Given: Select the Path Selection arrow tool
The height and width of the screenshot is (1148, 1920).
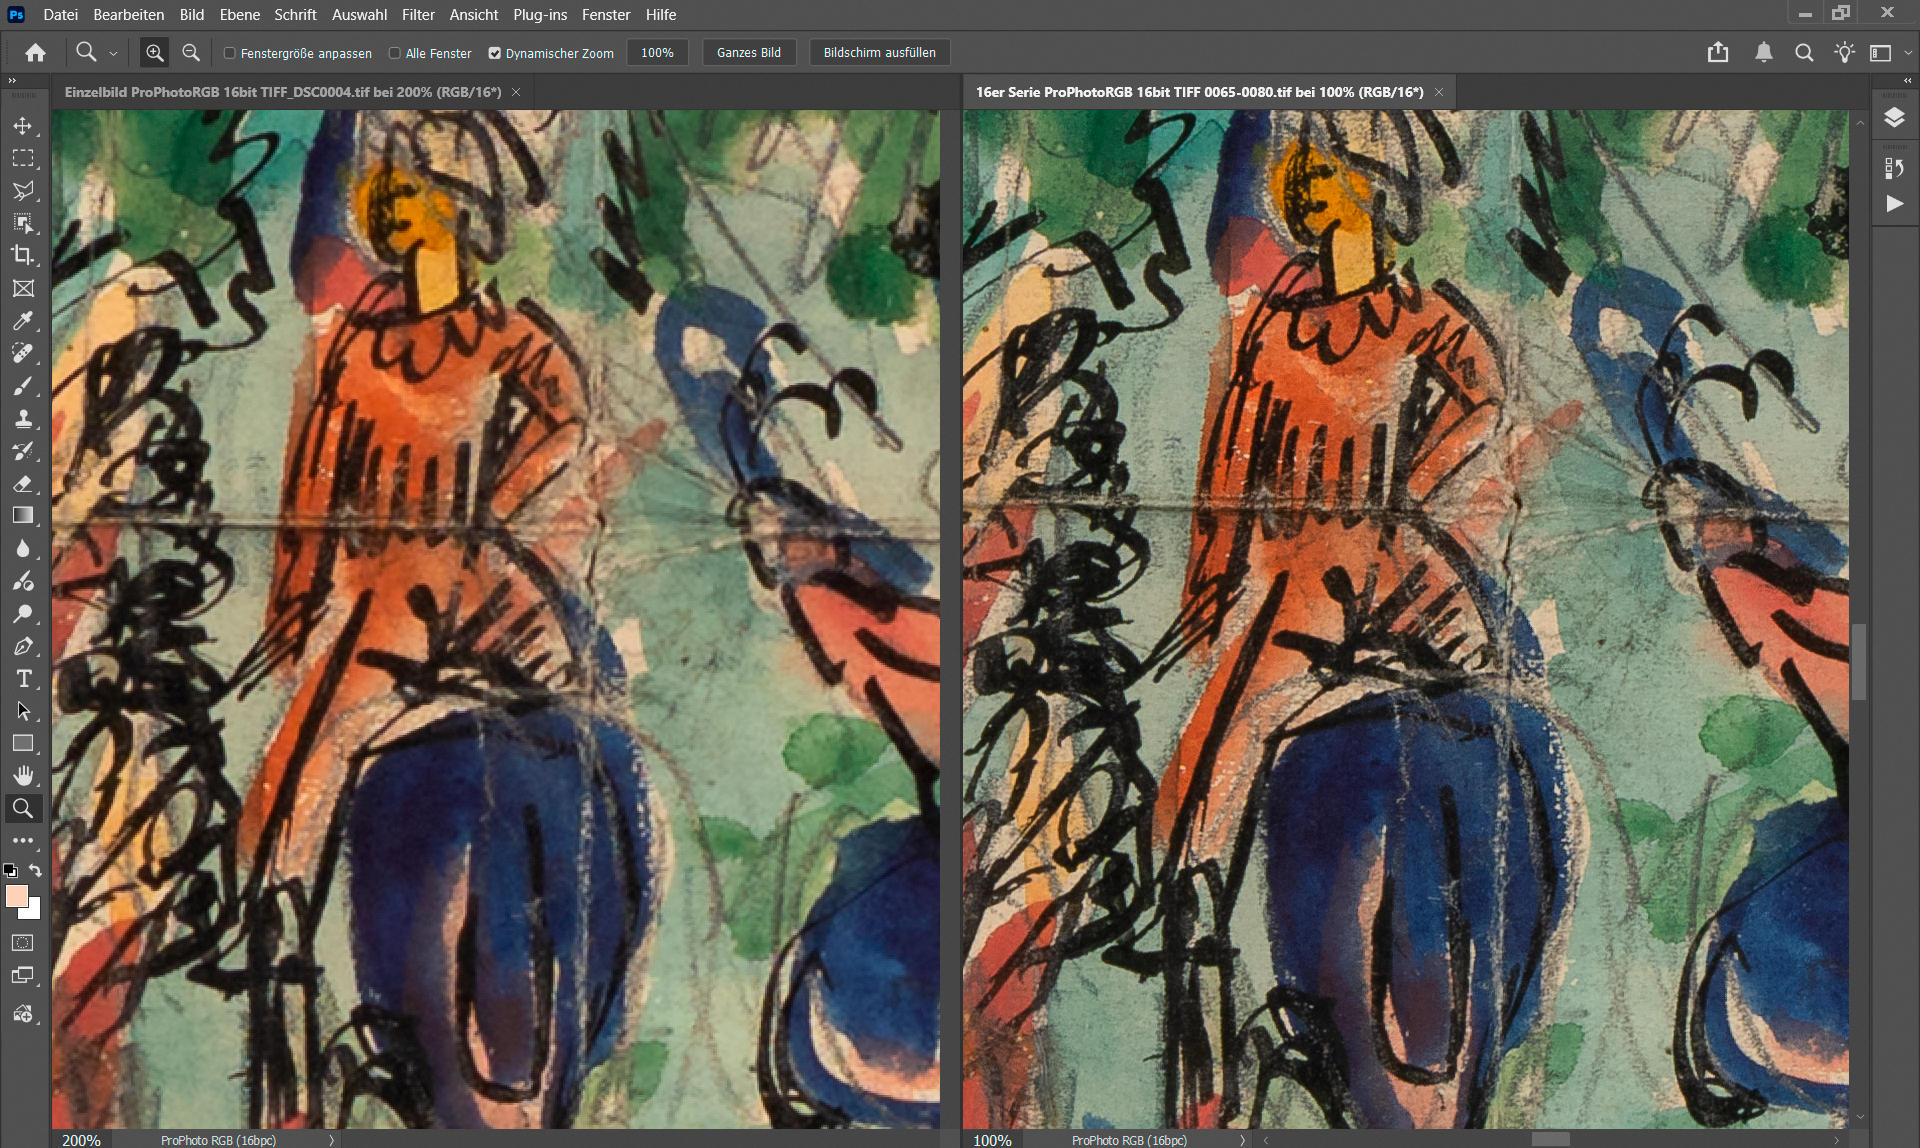Looking at the screenshot, I should [23, 711].
